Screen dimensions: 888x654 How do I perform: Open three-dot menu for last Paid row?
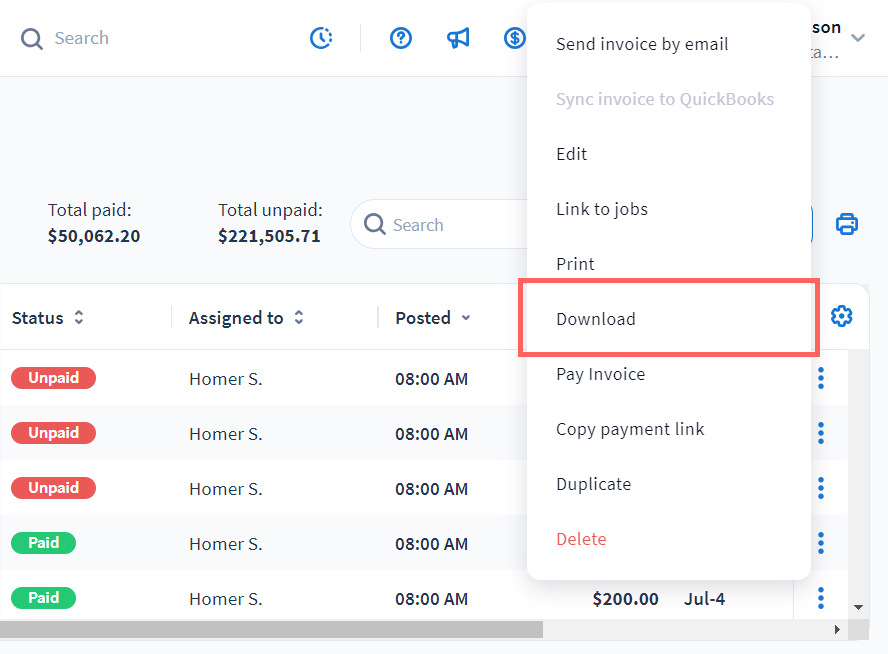tap(821, 598)
